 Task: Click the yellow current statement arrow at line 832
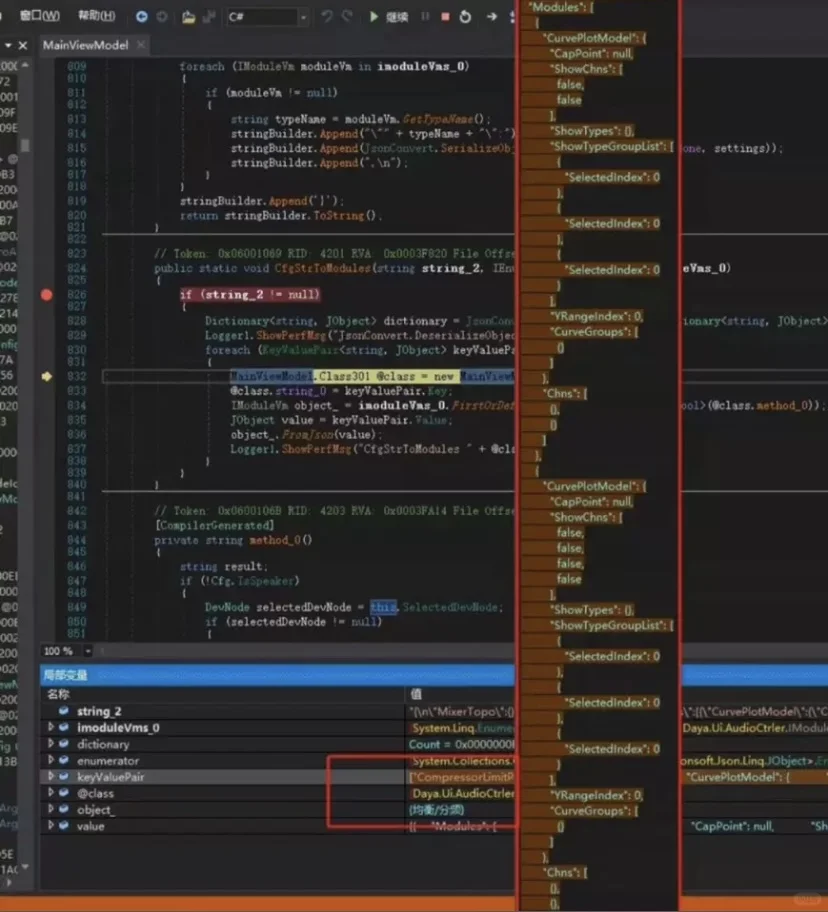47,376
